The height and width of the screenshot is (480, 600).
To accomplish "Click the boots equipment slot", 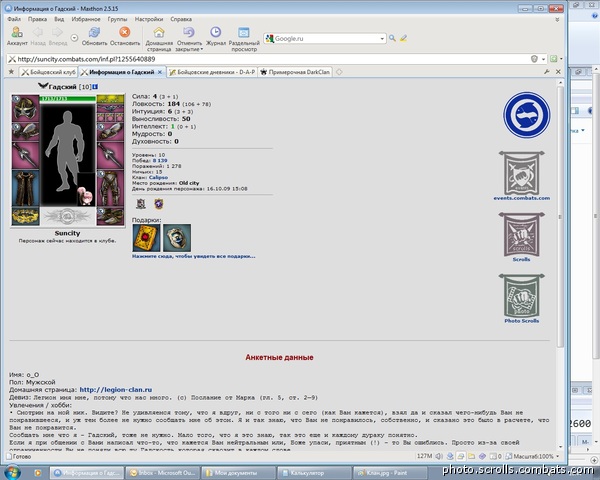I will (110, 217).
